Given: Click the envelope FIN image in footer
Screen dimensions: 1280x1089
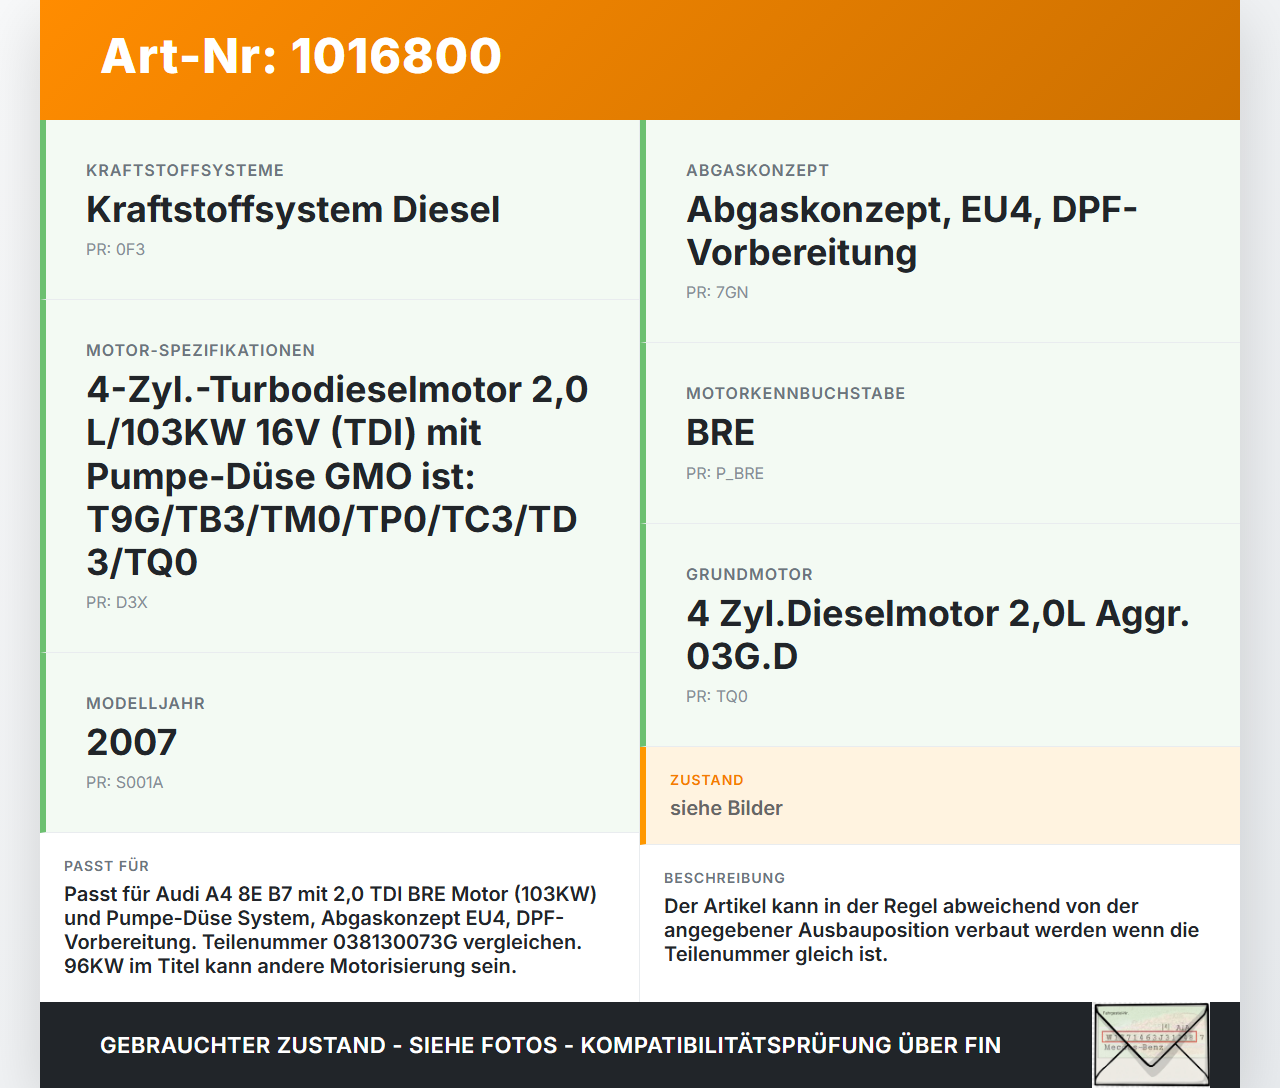Looking at the screenshot, I should click(1151, 1045).
